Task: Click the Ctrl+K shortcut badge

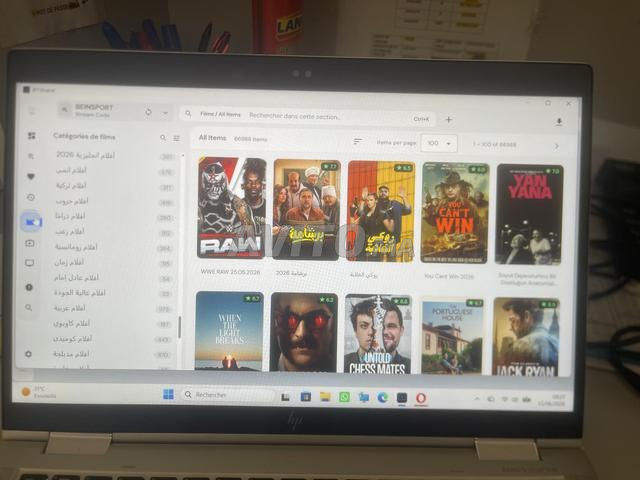Action: coord(421,119)
